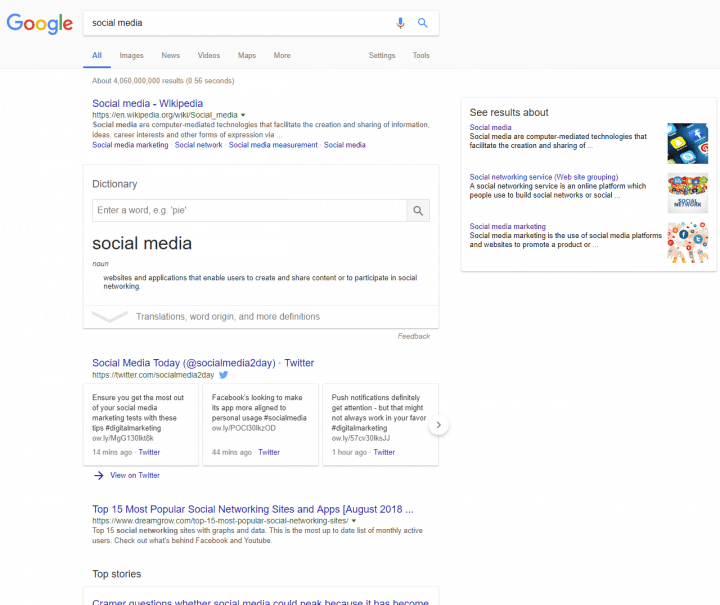720x605 pixels.
Task: Click the blue search magnifier icon
Action: (x=422, y=23)
